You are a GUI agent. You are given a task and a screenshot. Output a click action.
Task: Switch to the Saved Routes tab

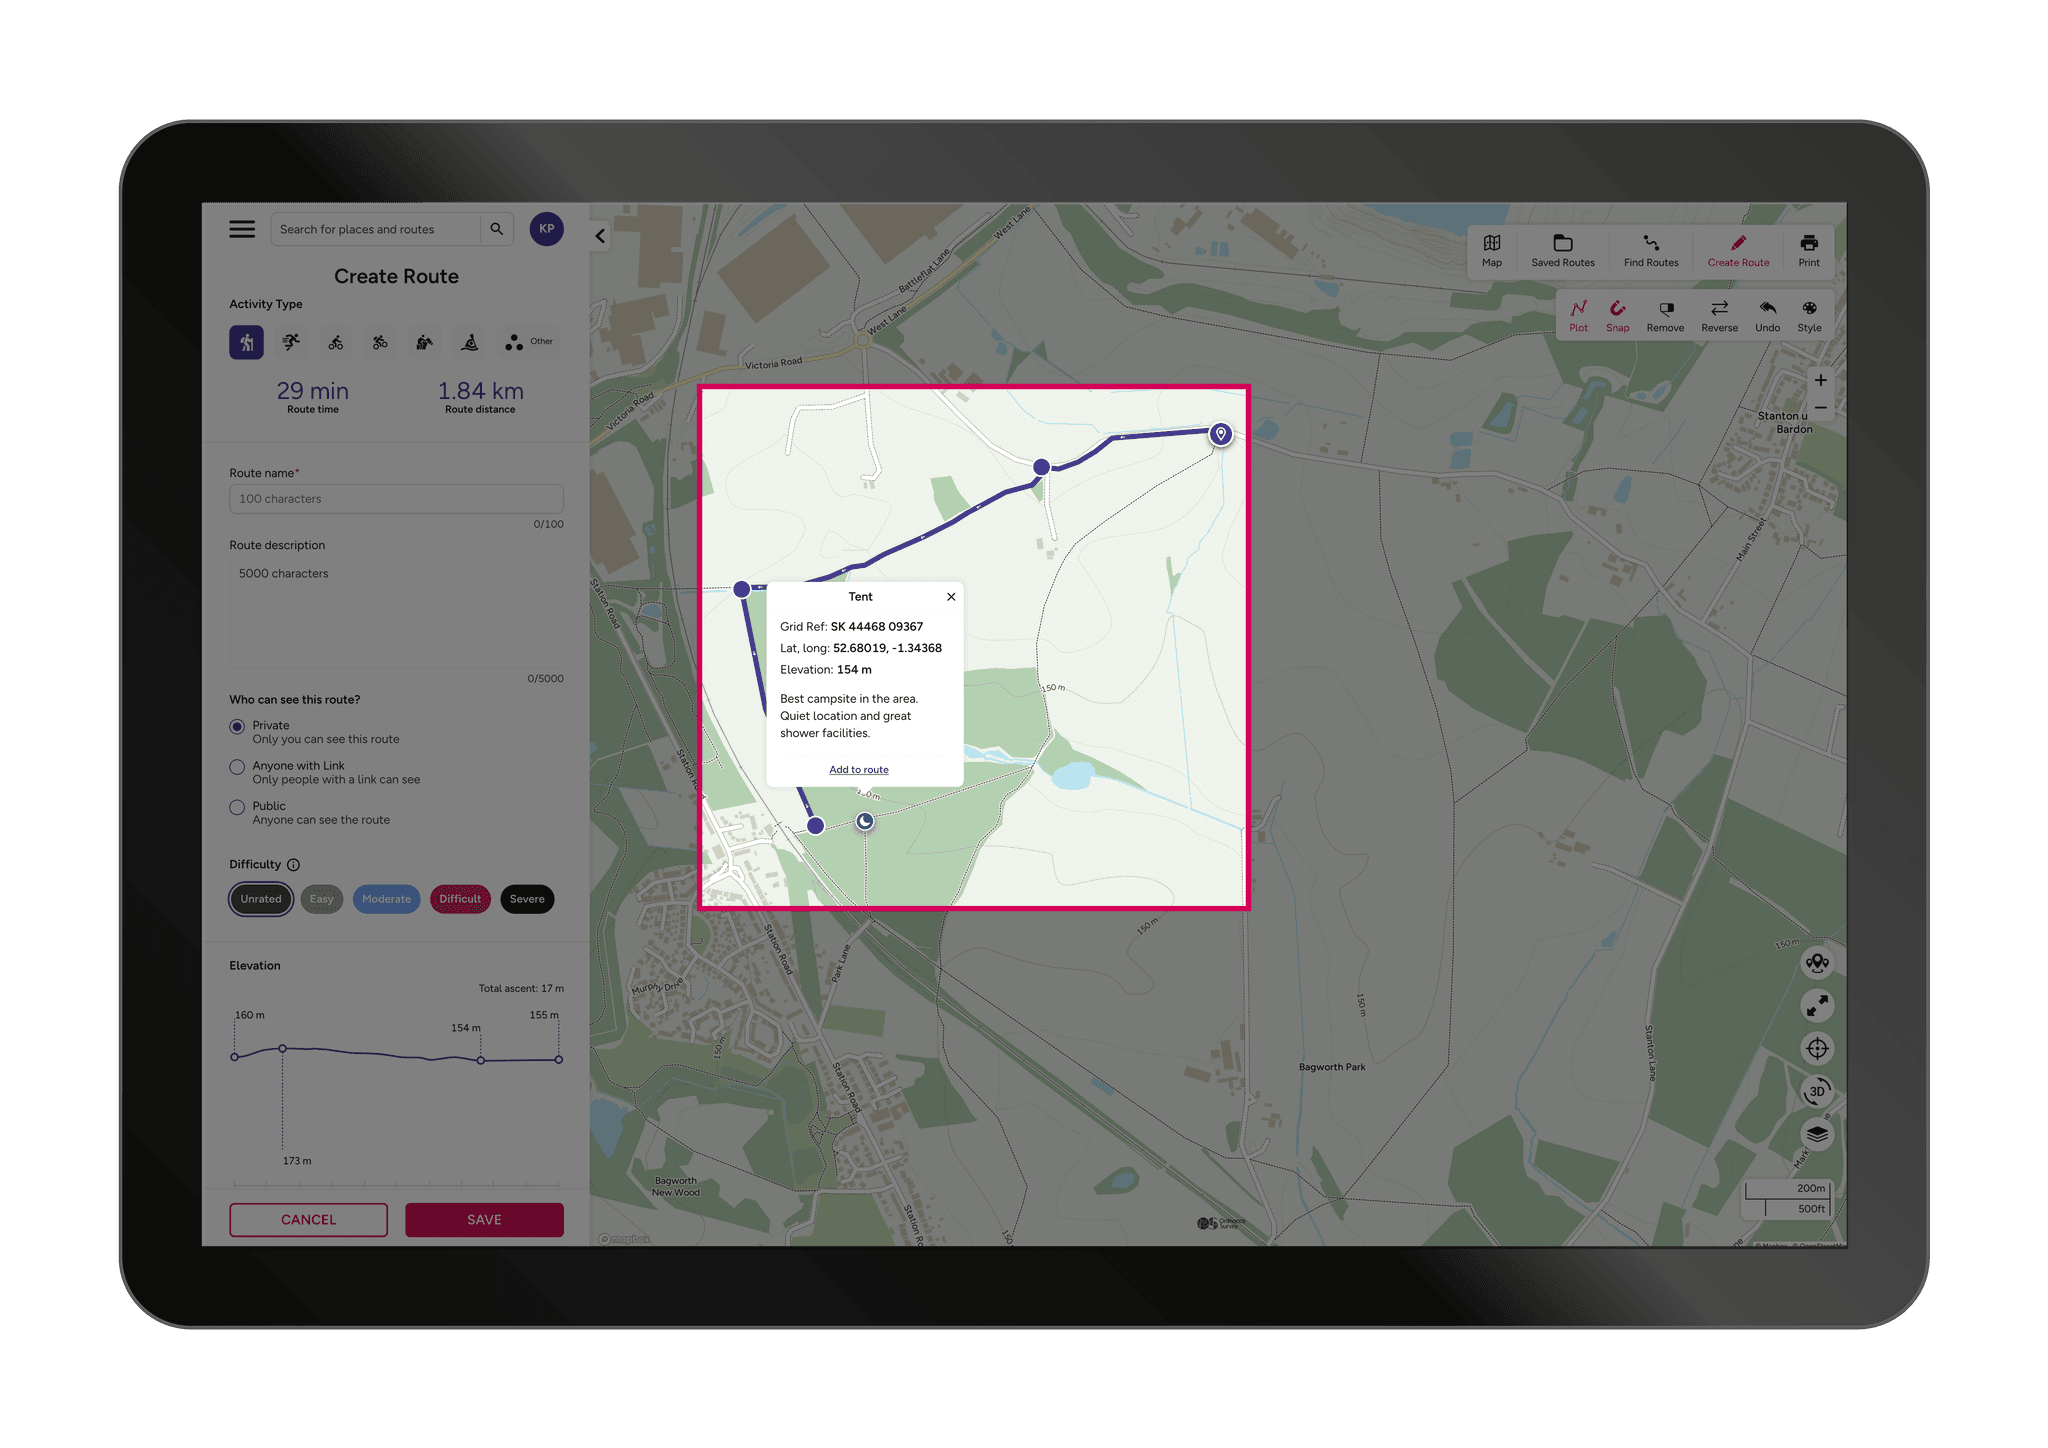point(1562,251)
